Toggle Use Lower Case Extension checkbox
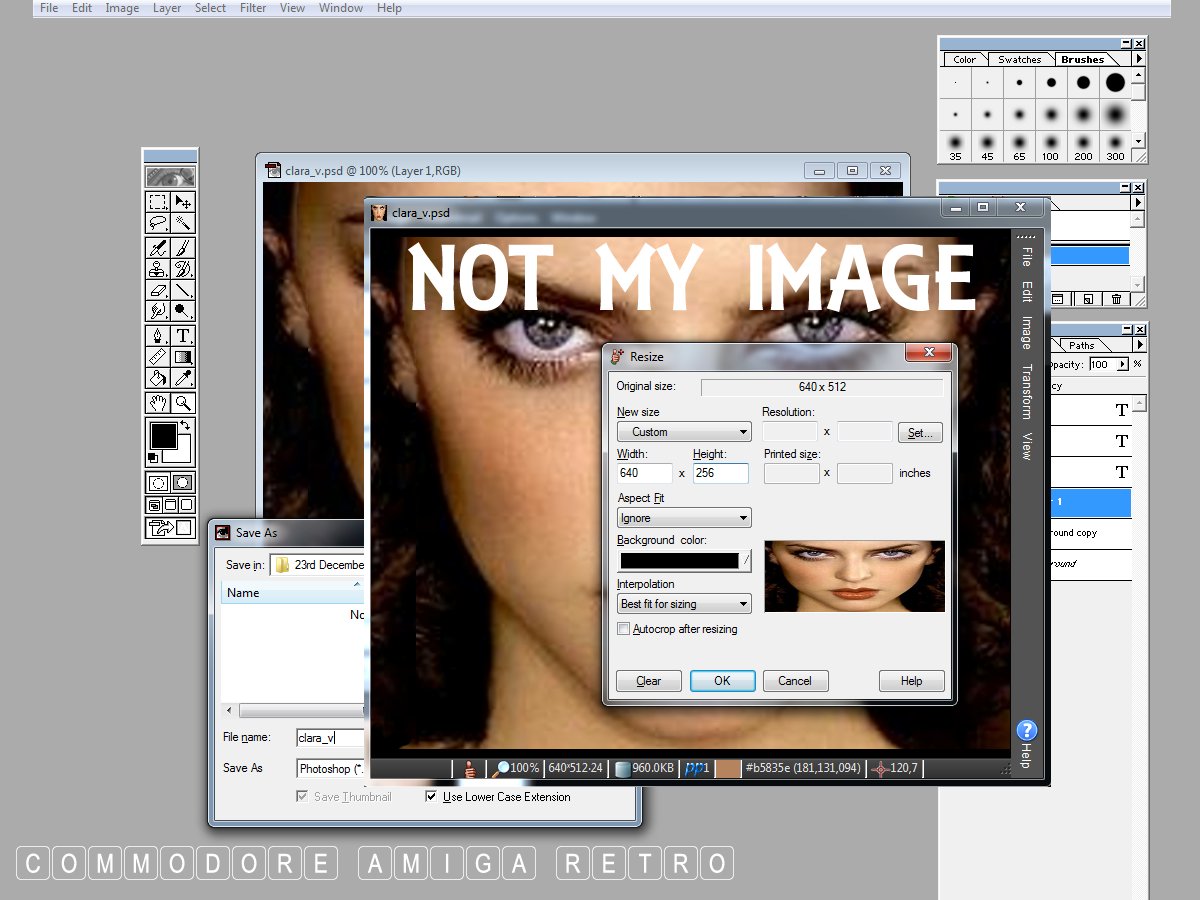The width and height of the screenshot is (1200, 900). click(432, 797)
